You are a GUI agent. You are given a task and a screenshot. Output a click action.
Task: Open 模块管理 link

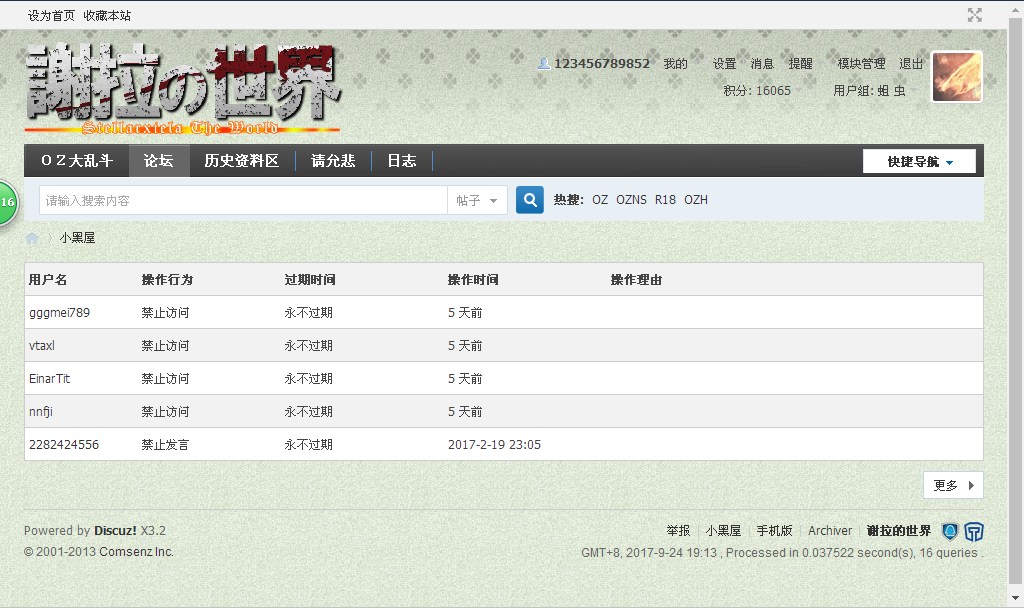point(861,63)
